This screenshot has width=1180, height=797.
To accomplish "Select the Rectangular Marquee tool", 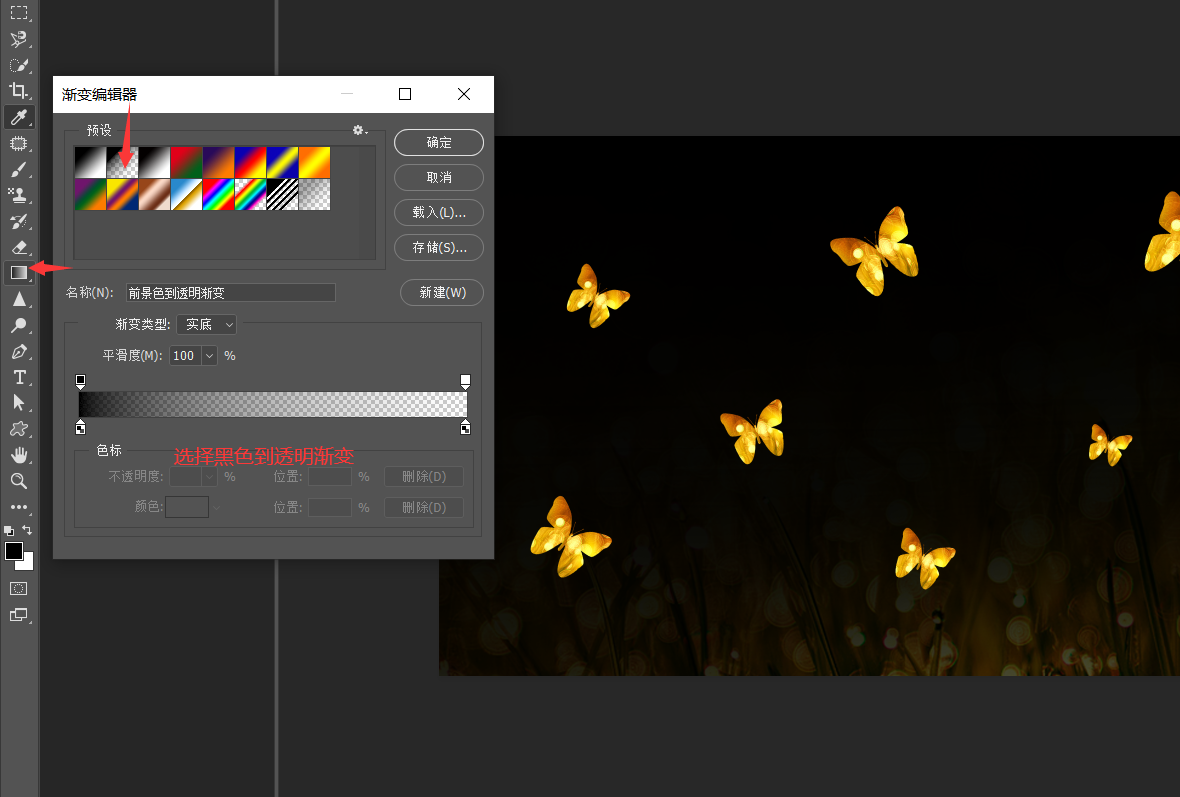I will coord(19,13).
